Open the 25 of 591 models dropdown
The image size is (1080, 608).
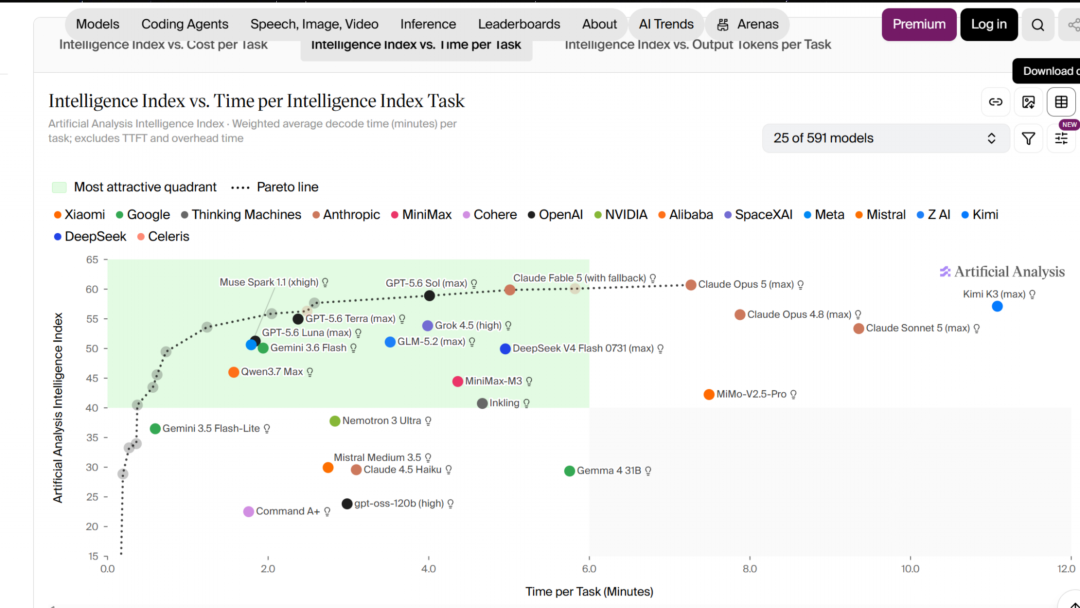coord(886,138)
